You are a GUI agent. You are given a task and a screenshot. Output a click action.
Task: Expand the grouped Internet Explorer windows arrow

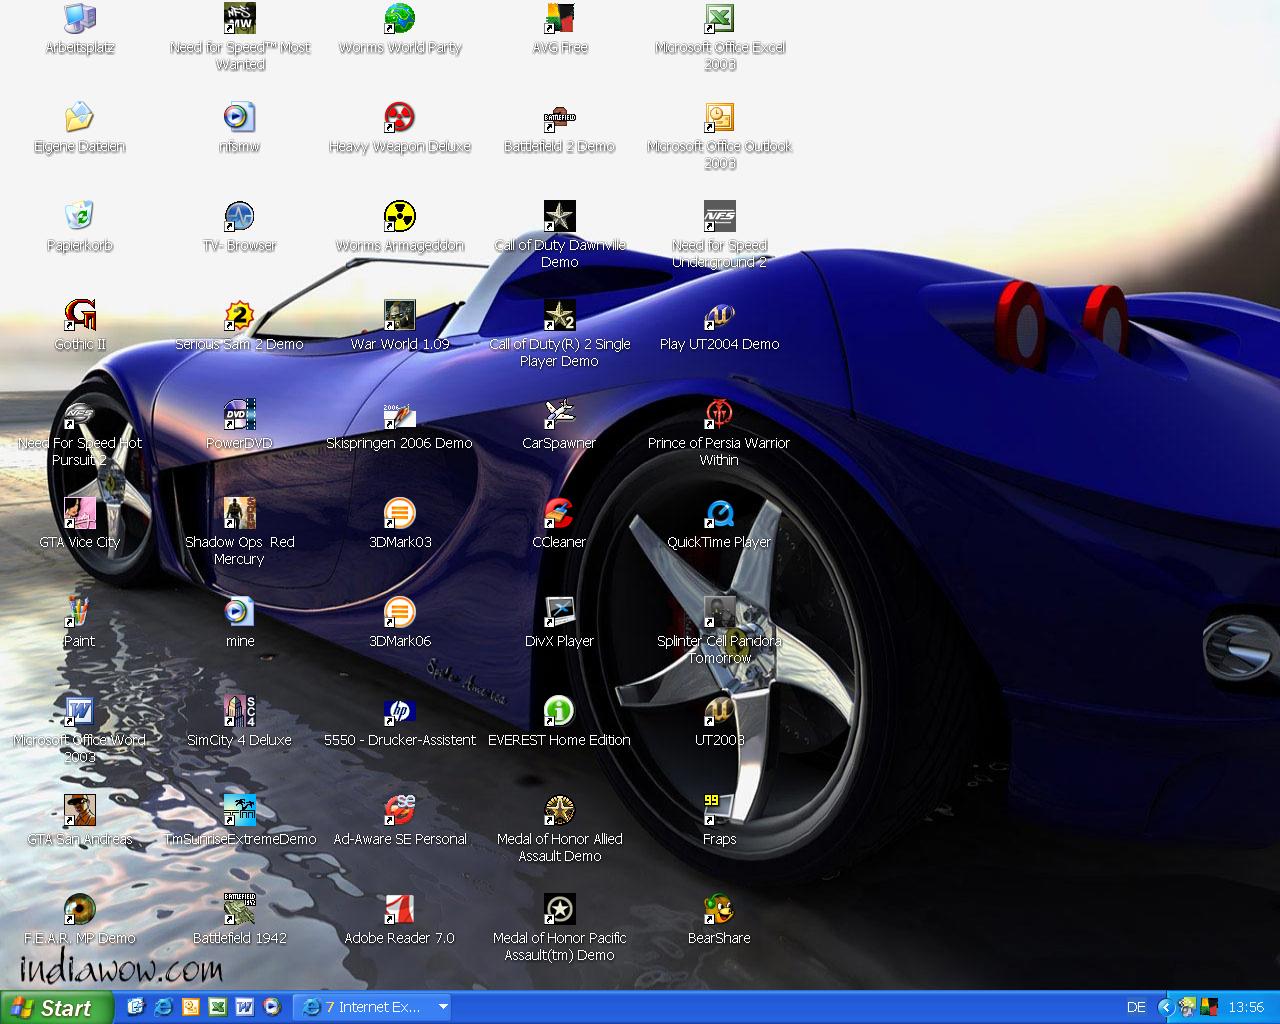443,1007
